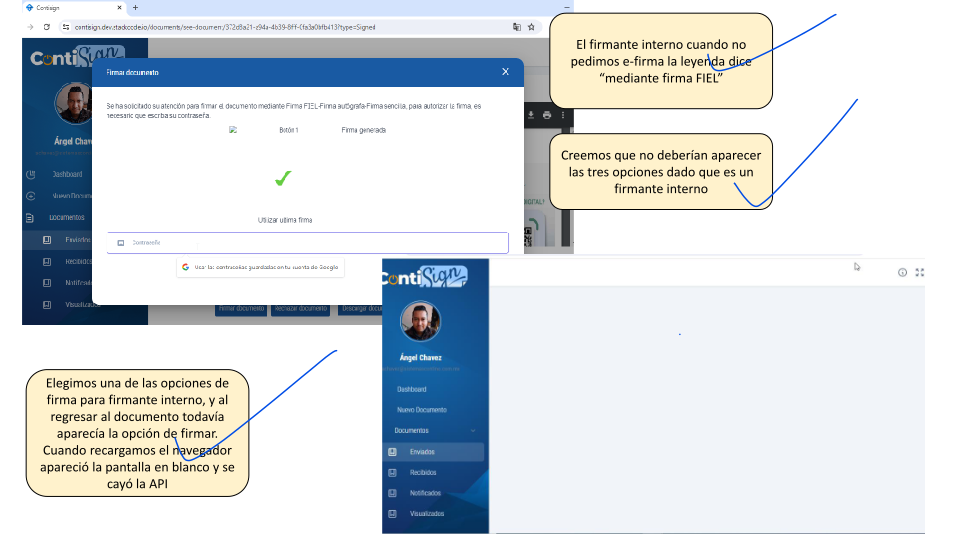Click the browser address bar URL
Viewport: 960px width, 540px height.
(x=220, y=27)
